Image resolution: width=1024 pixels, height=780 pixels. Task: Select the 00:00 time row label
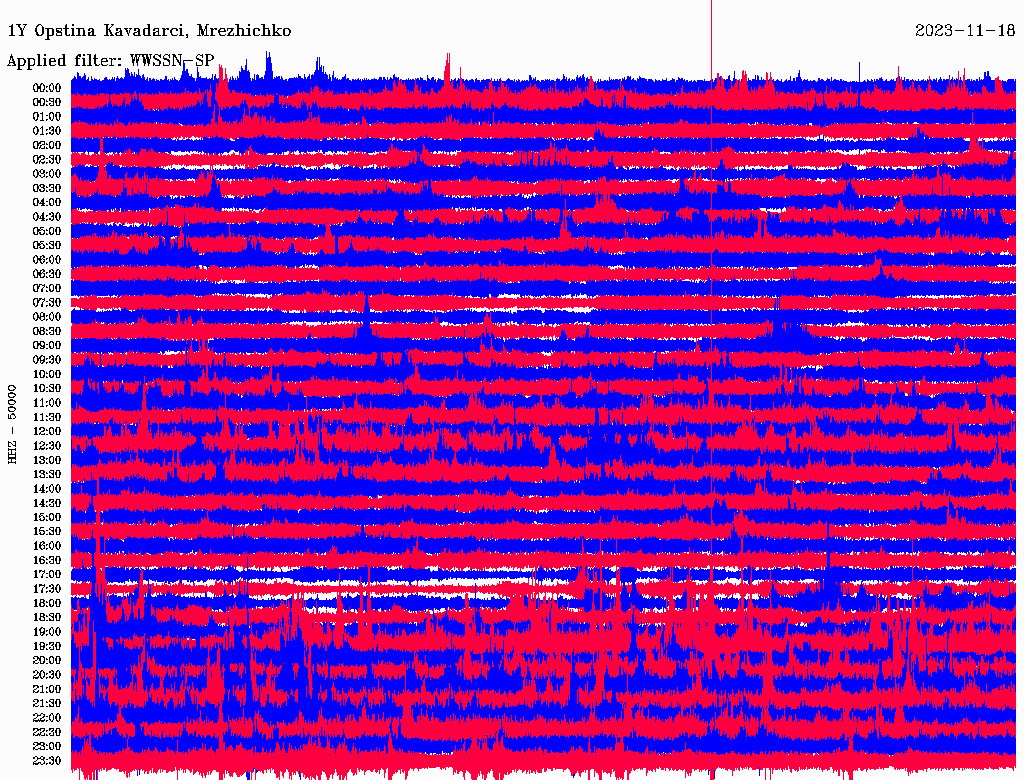[47, 88]
